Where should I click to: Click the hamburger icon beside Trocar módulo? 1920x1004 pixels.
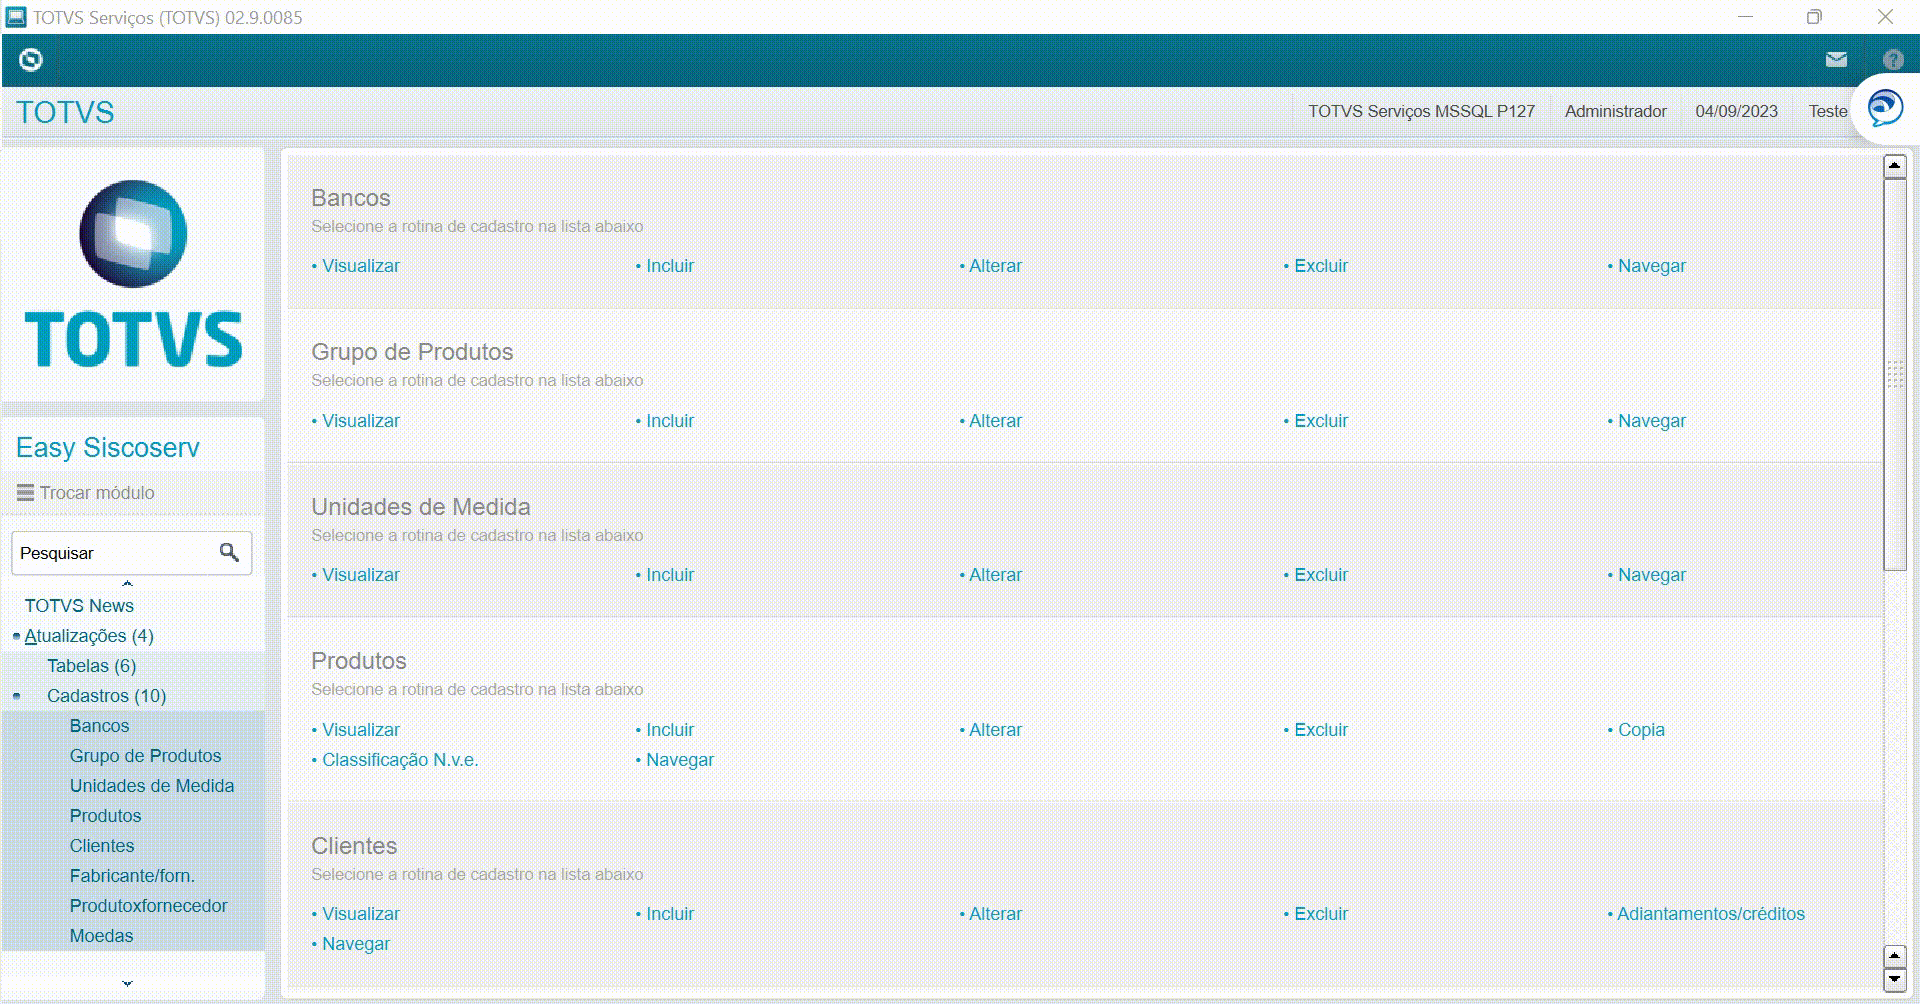[24, 492]
